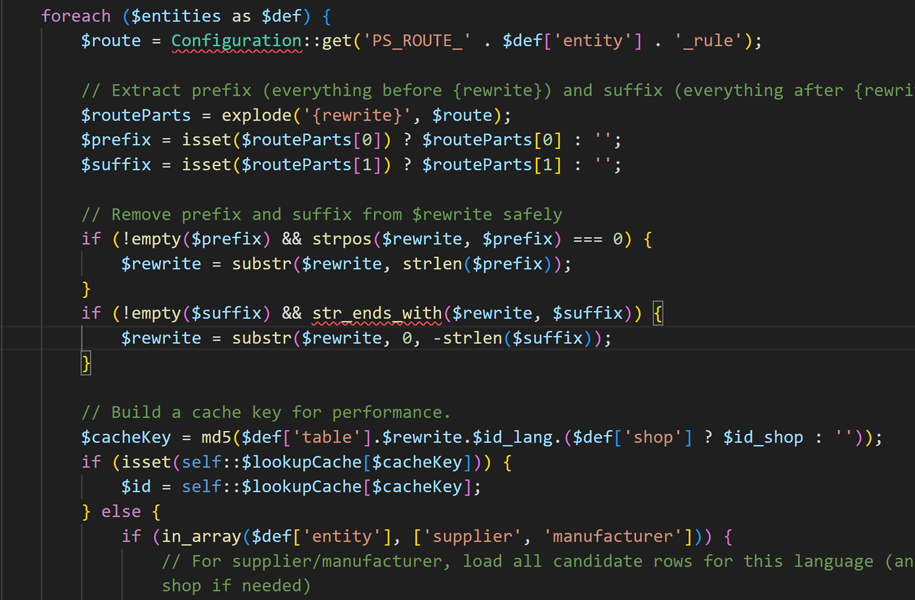Place cursor on the foreach keyword
Image resolution: width=915 pixels, height=600 pixels.
tap(76, 16)
